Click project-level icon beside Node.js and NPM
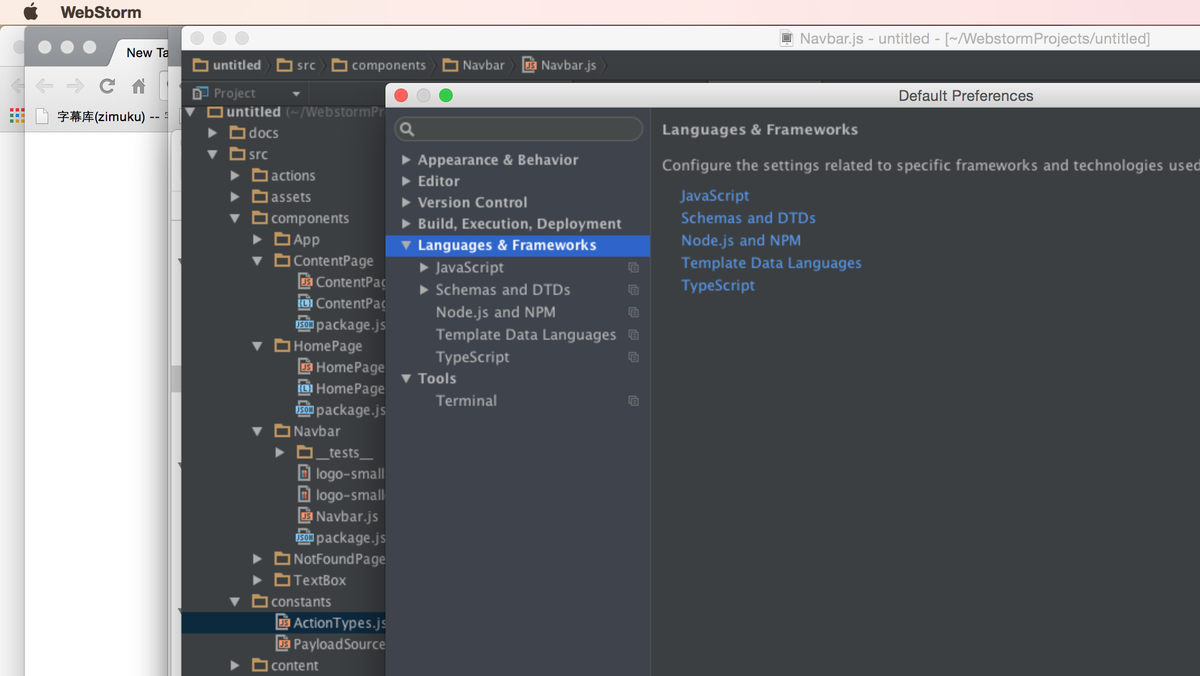Image resolution: width=1200 pixels, height=676 pixels. [x=633, y=312]
